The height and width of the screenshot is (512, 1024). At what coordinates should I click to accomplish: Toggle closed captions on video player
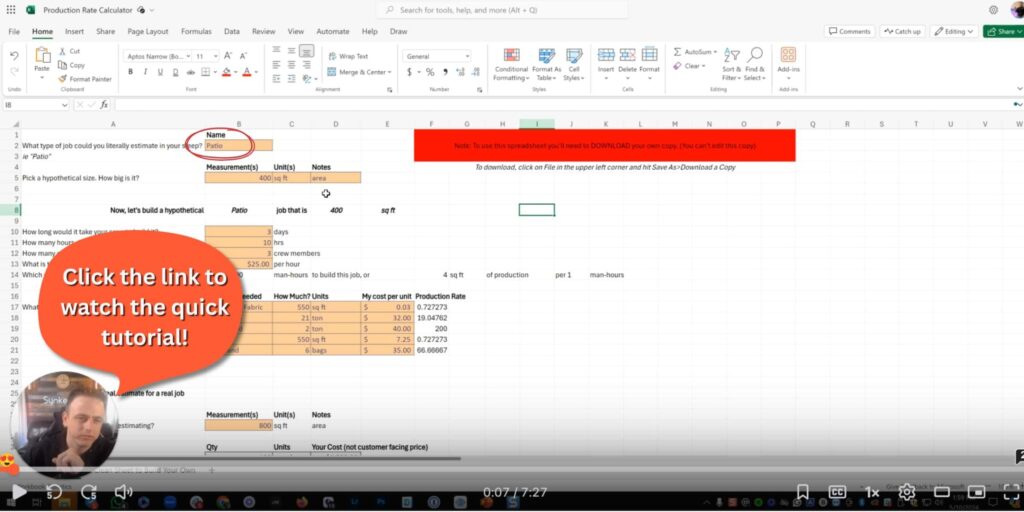[837, 492]
